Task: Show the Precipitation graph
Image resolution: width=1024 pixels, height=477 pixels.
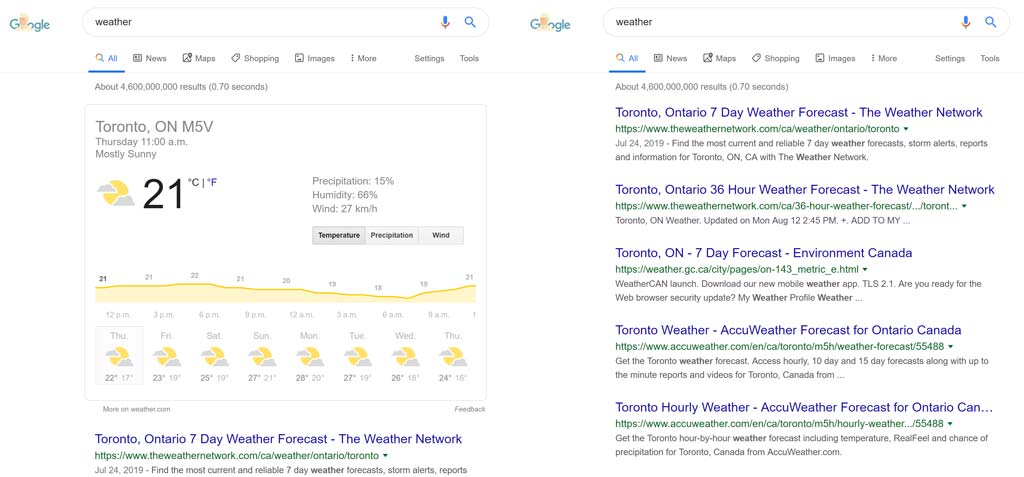Action: coord(392,235)
